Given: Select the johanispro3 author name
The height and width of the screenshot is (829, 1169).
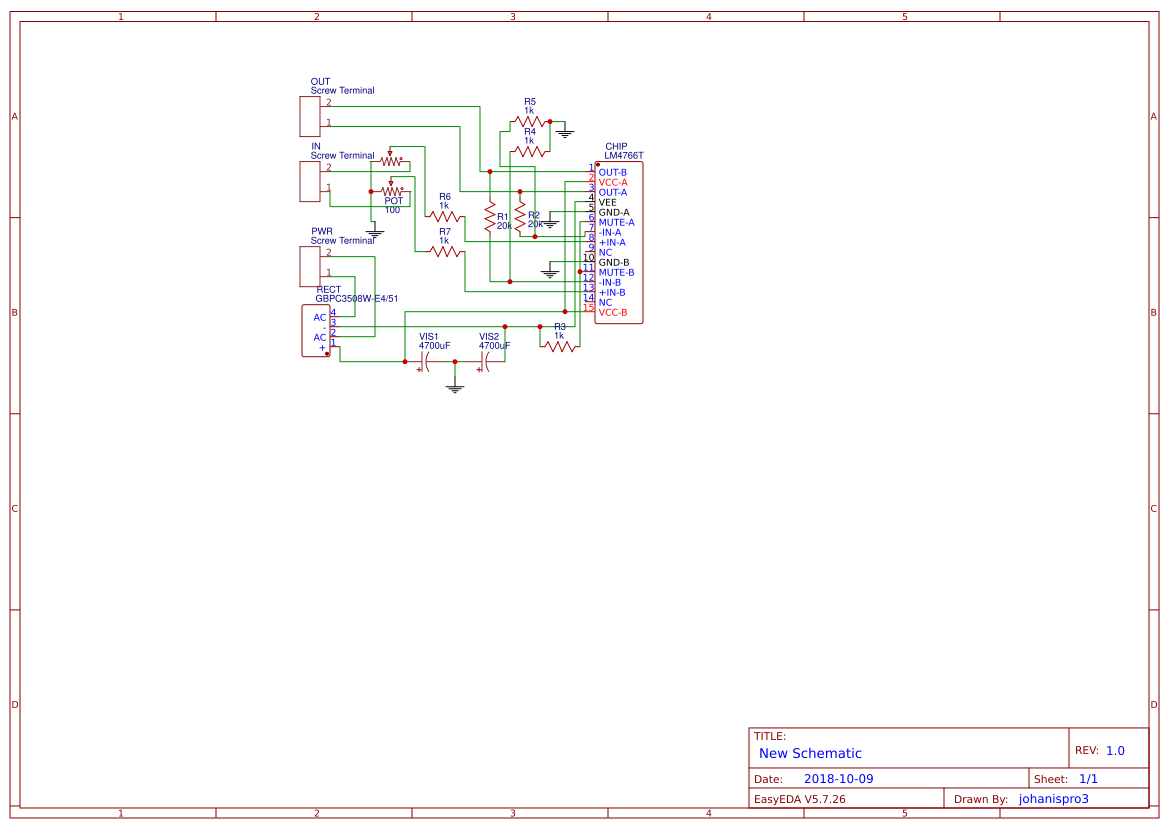Looking at the screenshot, I should [1053, 798].
